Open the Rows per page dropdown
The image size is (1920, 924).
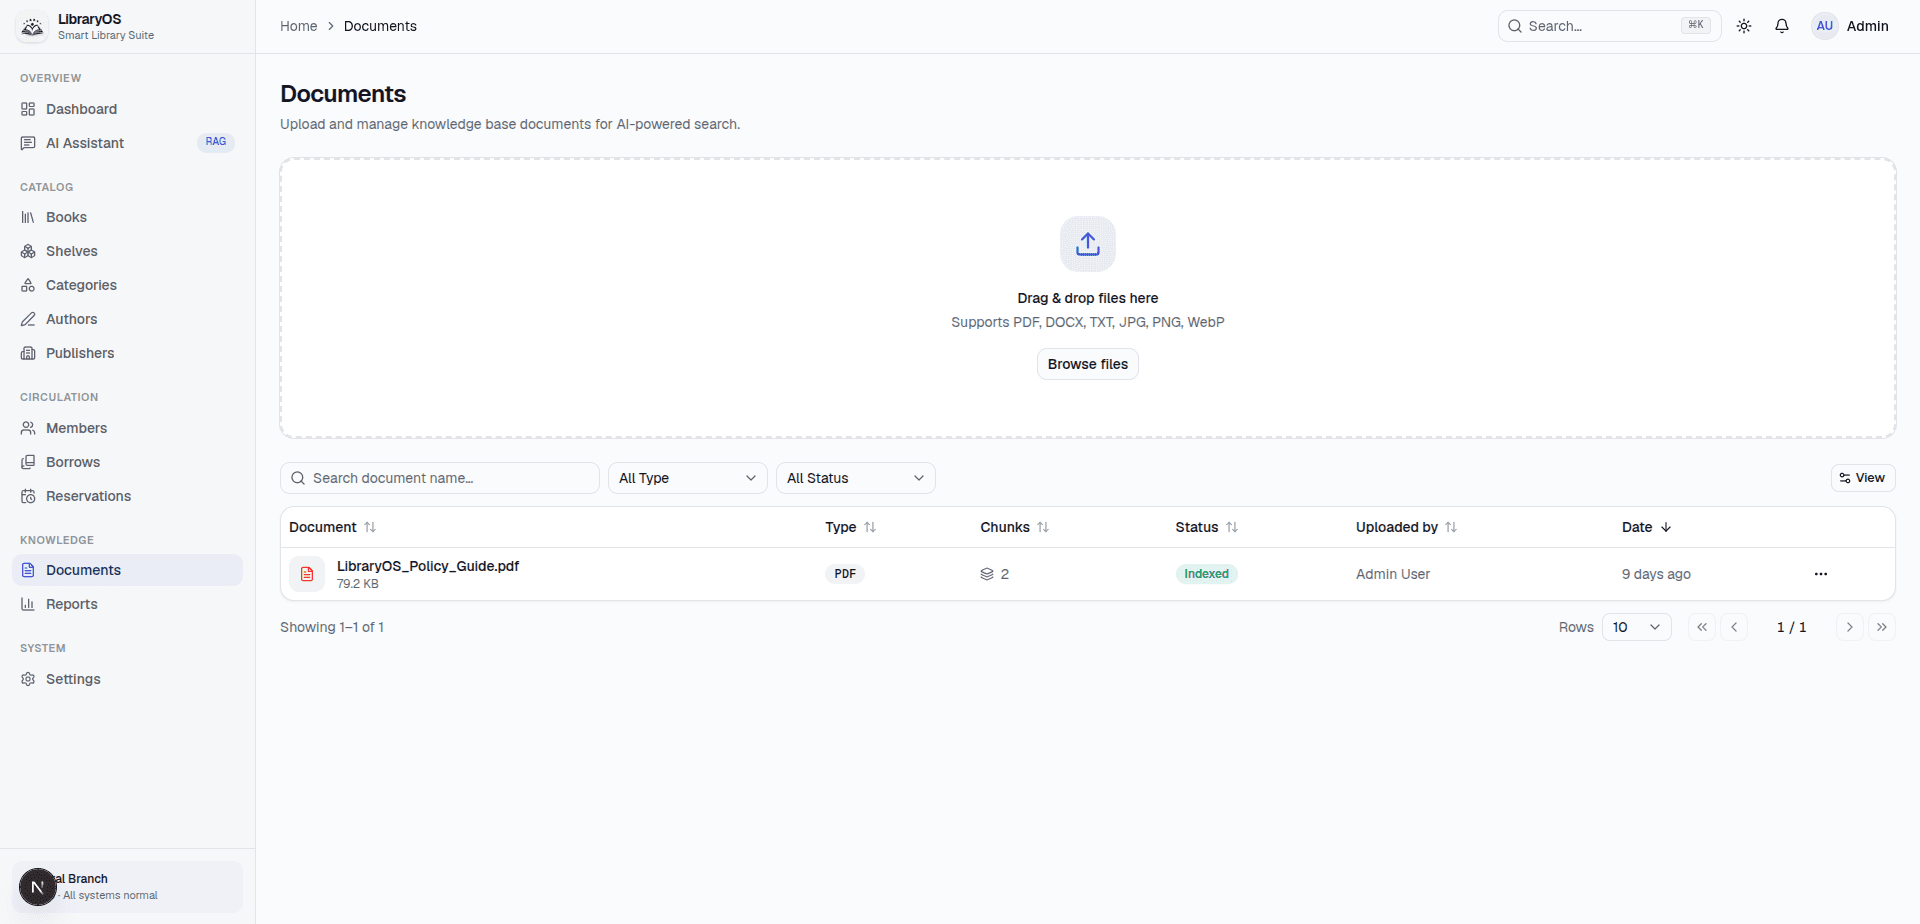(1637, 627)
